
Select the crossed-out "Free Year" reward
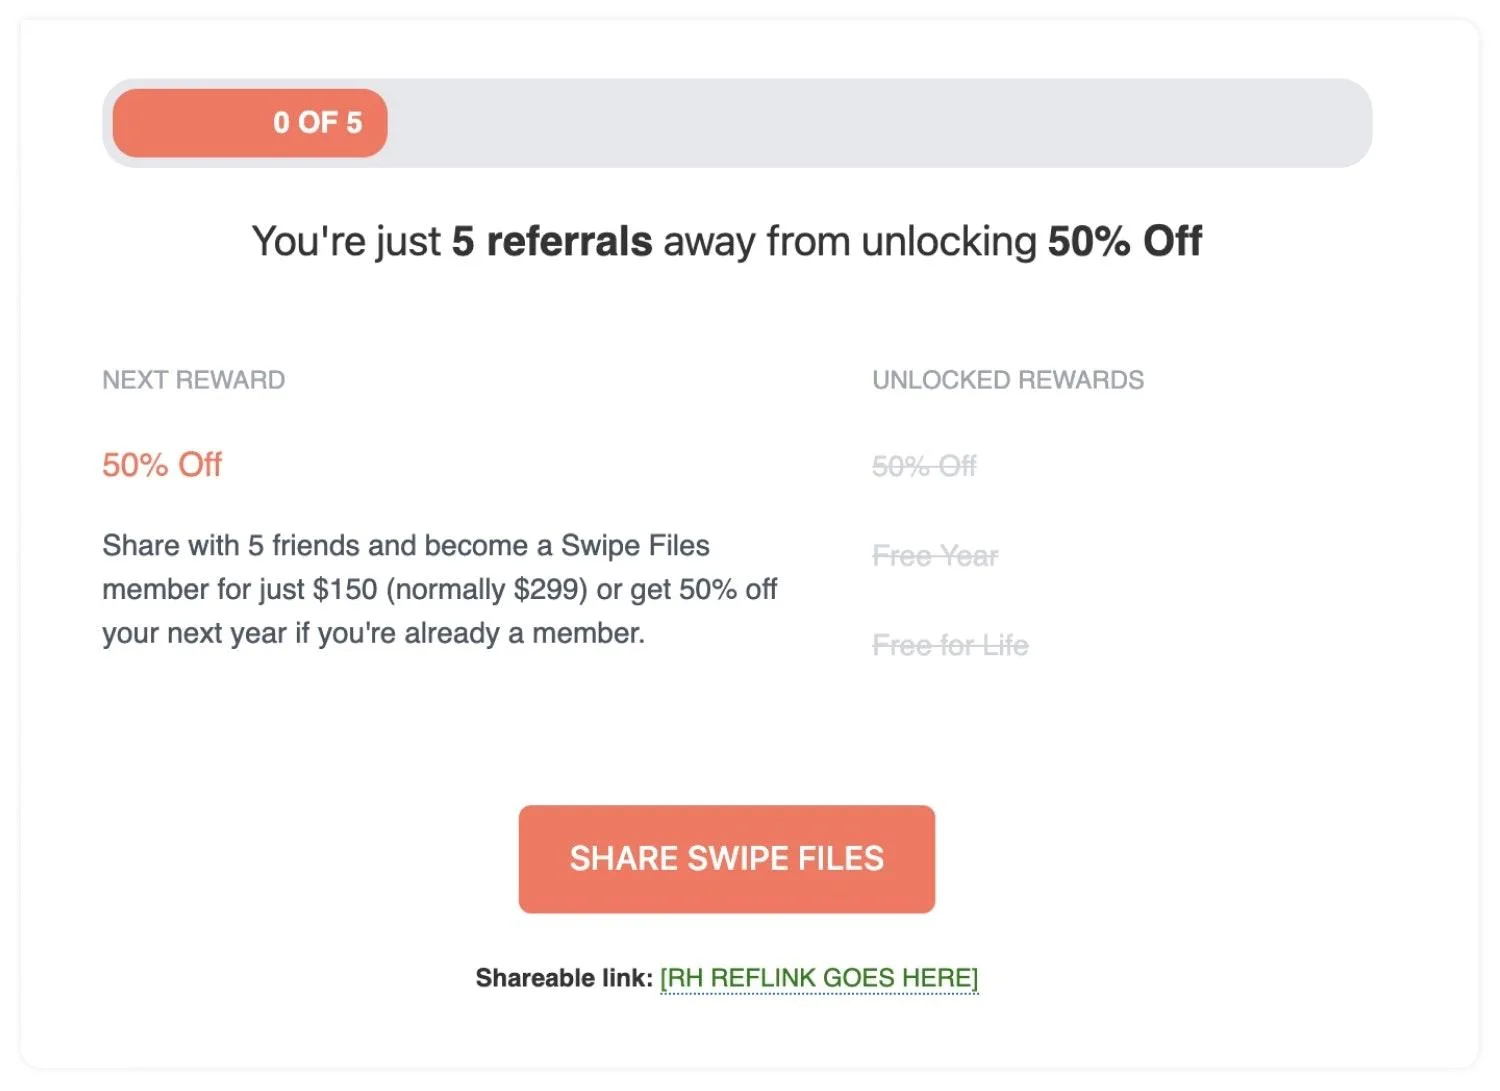pos(935,556)
